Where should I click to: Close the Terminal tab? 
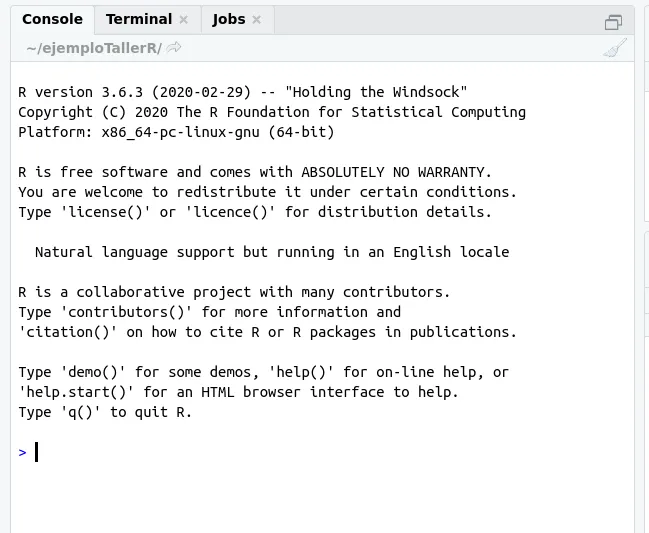click(184, 19)
